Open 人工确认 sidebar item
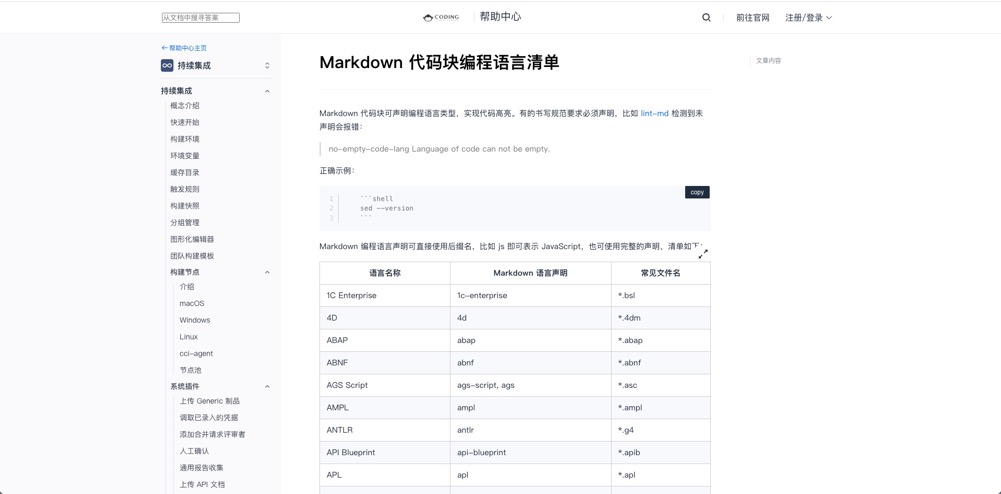The height and width of the screenshot is (494, 1001). tap(194, 451)
